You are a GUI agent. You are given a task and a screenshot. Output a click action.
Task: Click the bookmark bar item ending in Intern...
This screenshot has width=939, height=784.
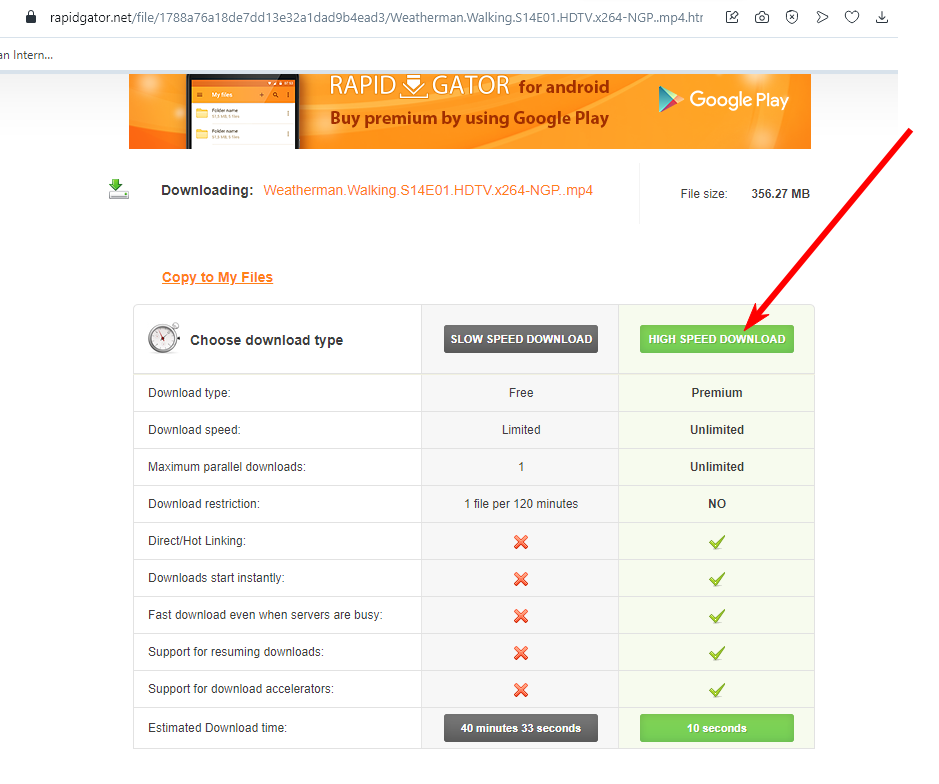point(26,55)
